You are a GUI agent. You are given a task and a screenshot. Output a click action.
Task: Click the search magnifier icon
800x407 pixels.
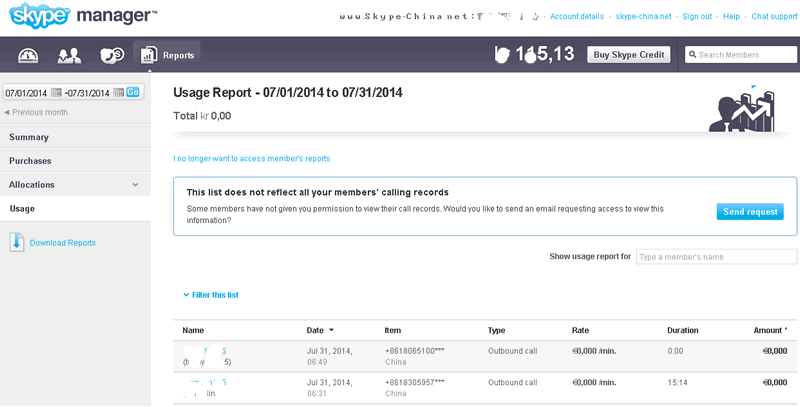click(x=692, y=55)
